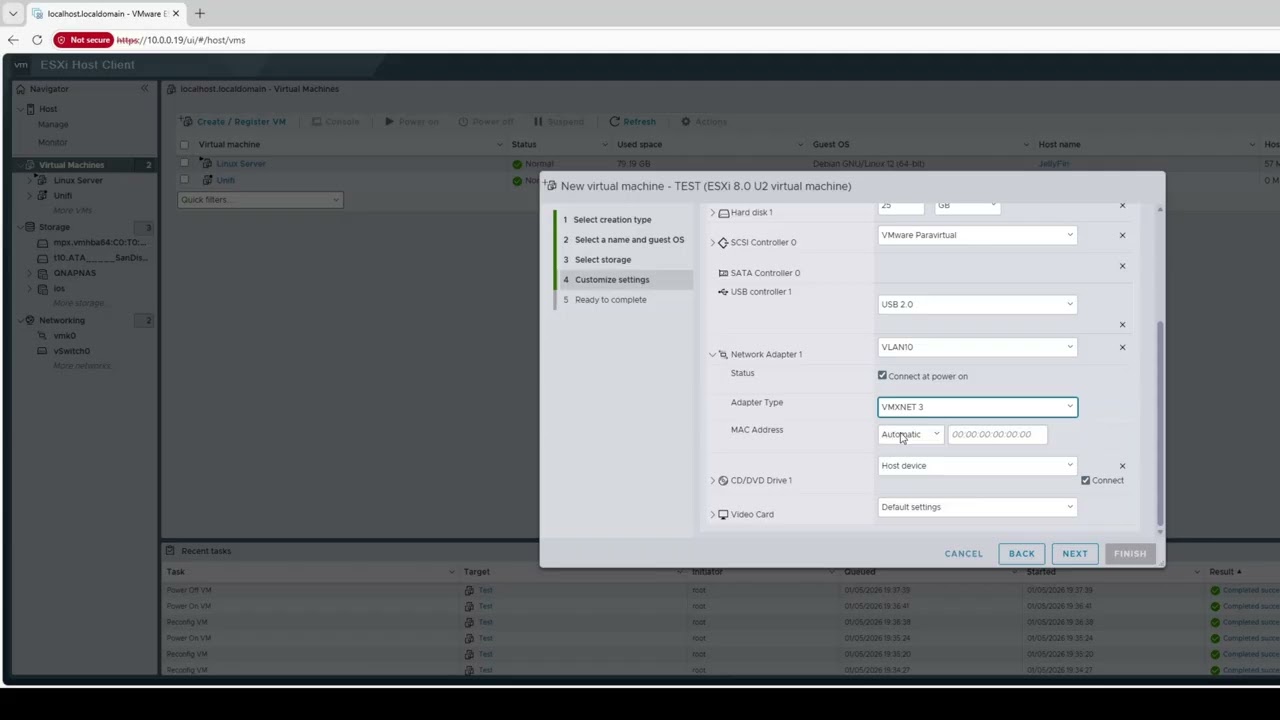
Task: Collapse the Navigator panel with double-chevron icon
Action: click(x=144, y=89)
